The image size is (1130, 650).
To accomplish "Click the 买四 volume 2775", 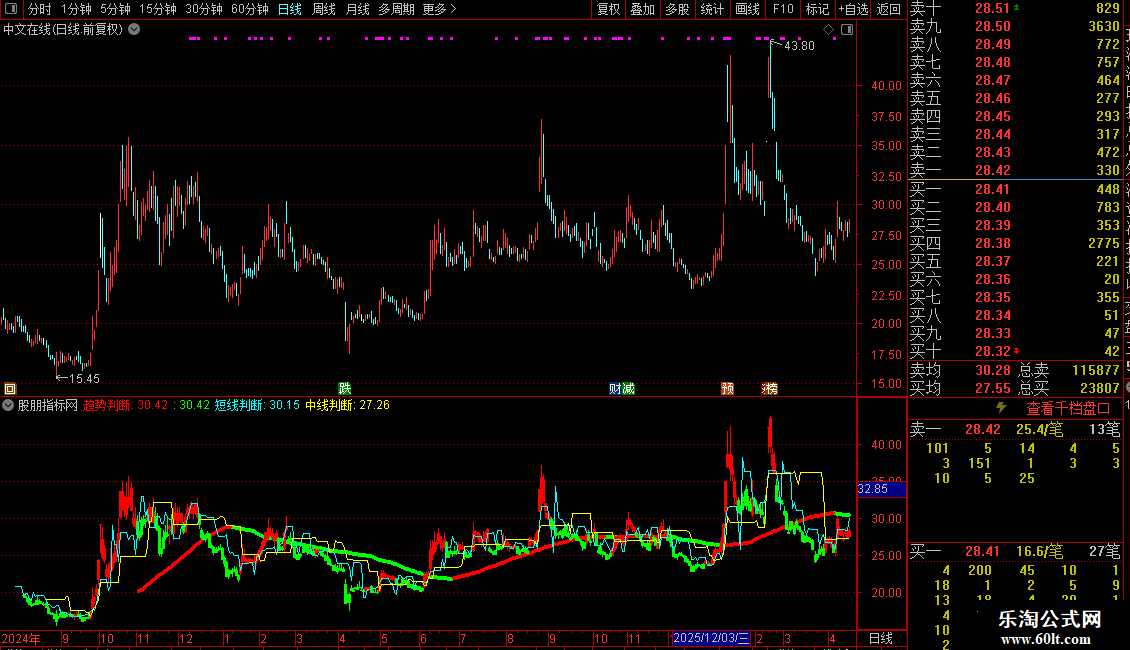I will pyautogui.click(x=1104, y=244).
